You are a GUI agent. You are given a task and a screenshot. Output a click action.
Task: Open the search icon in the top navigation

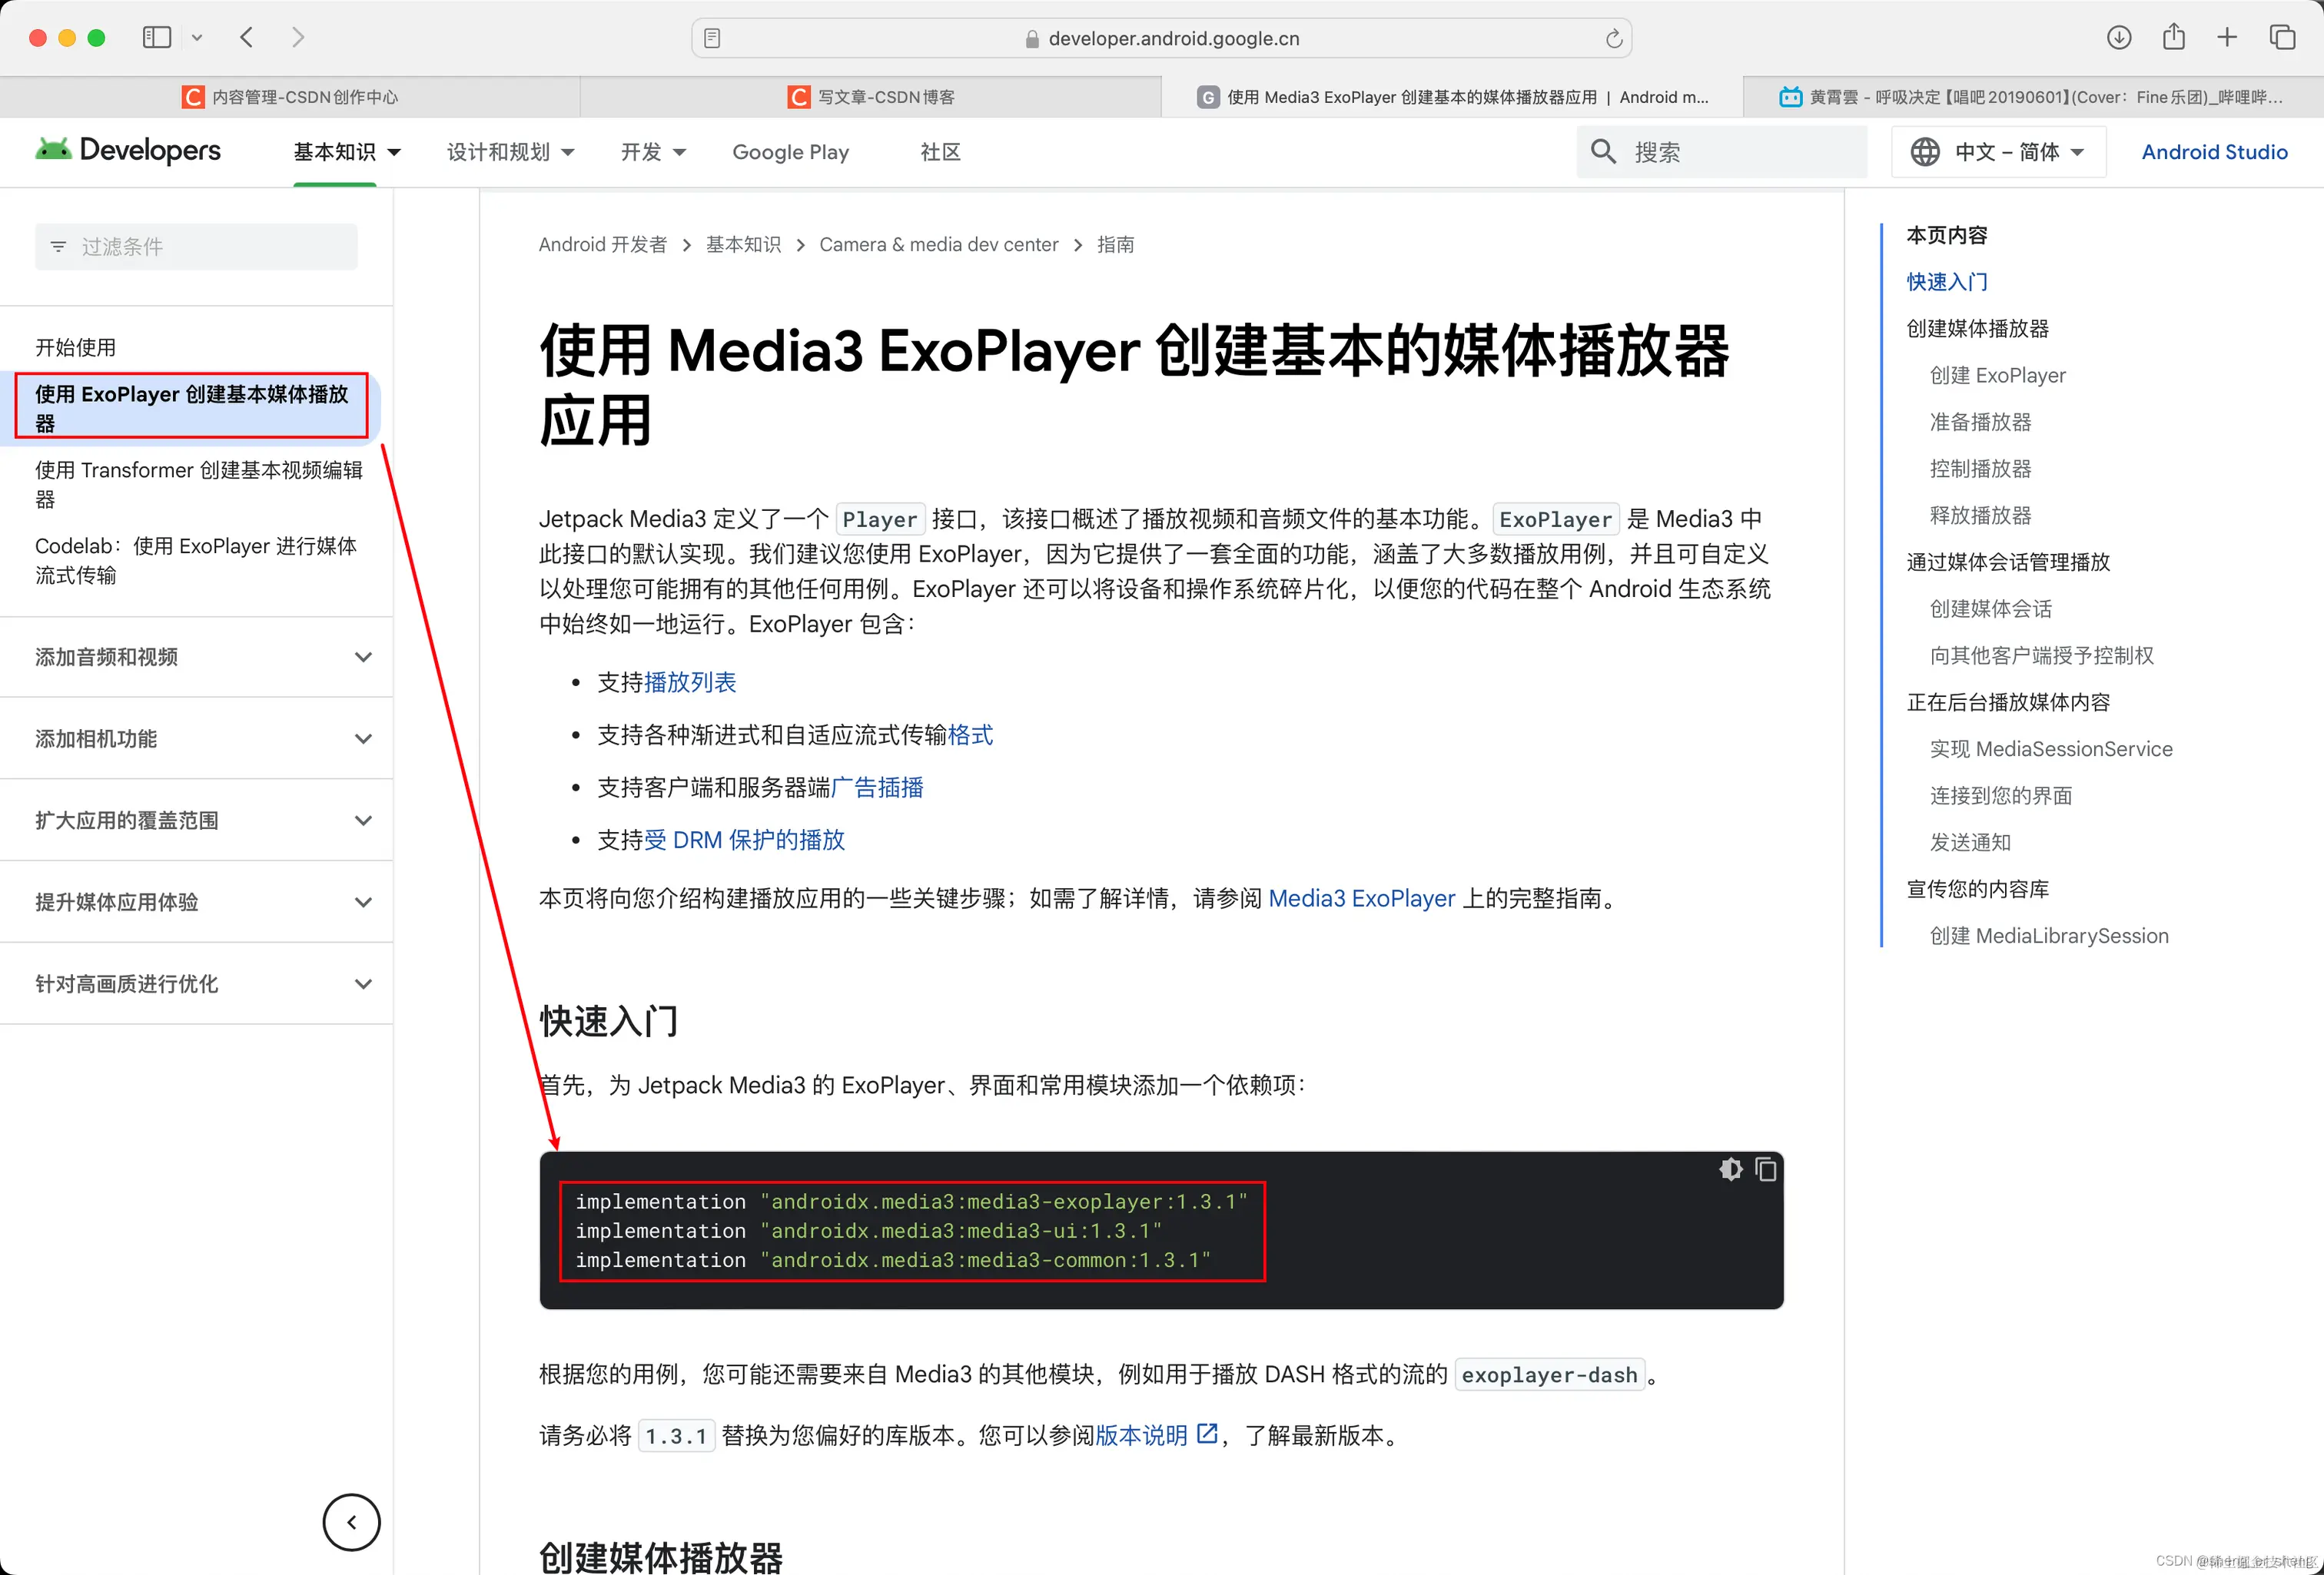click(x=1604, y=151)
